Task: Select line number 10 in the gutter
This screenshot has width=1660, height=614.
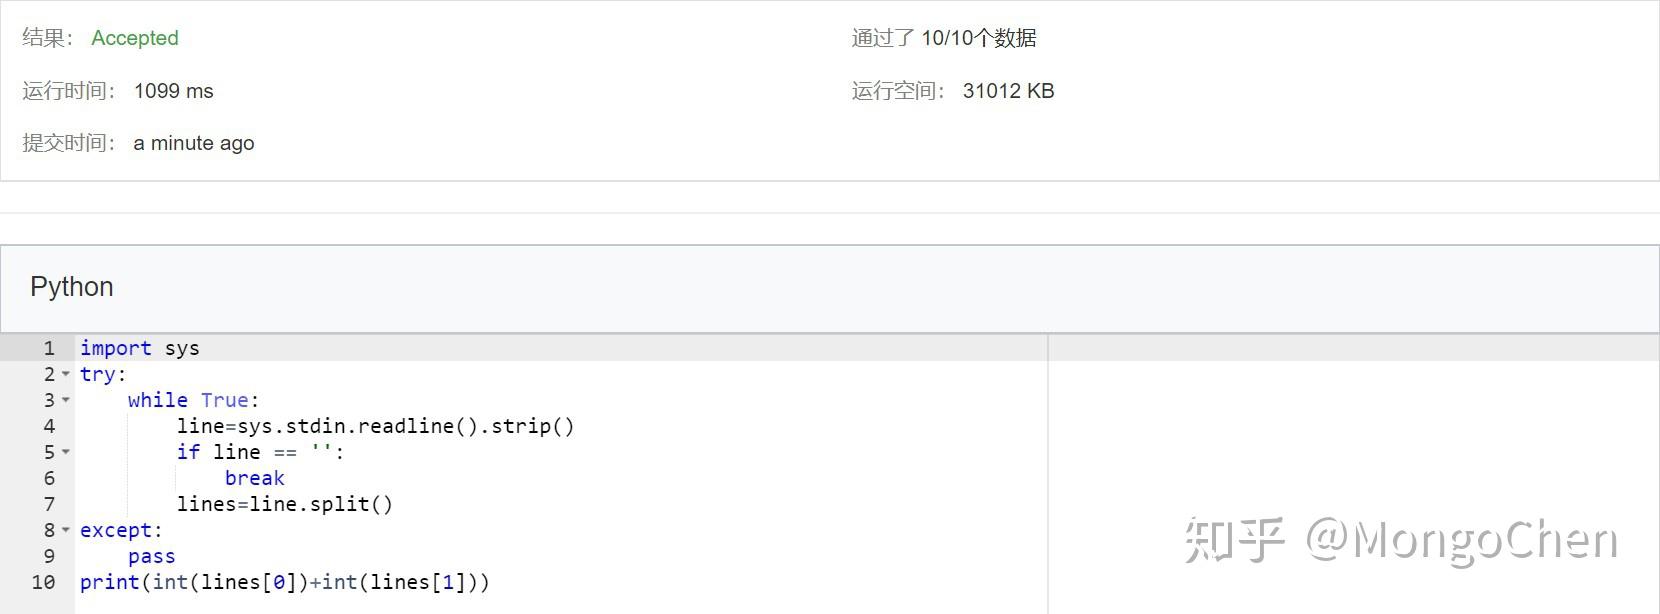Action: pyautogui.click(x=43, y=582)
